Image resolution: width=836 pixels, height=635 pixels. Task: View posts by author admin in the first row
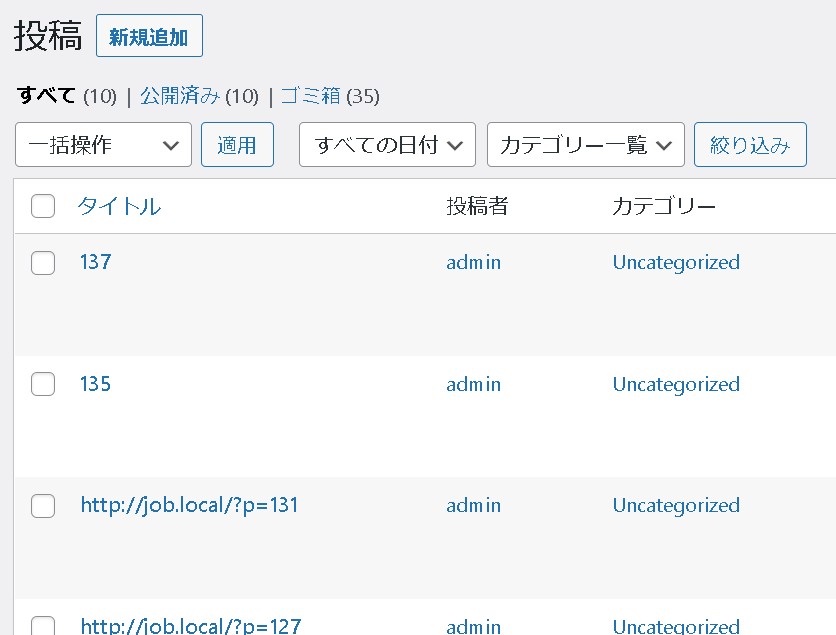(473, 262)
